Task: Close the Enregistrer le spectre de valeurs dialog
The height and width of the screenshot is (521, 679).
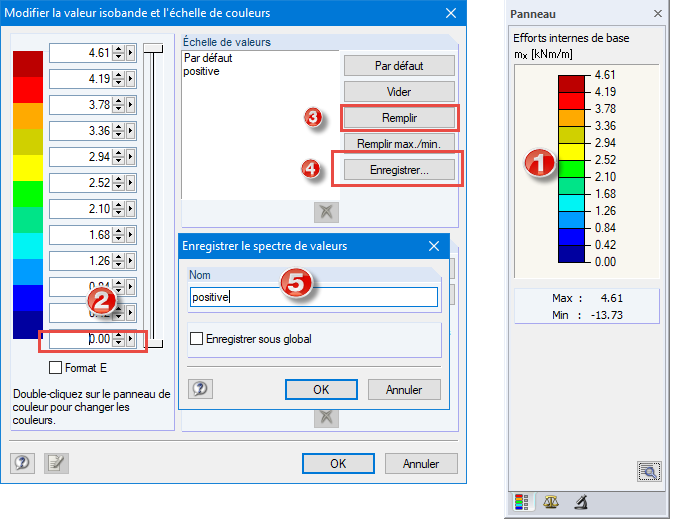Action: coord(434,246)
